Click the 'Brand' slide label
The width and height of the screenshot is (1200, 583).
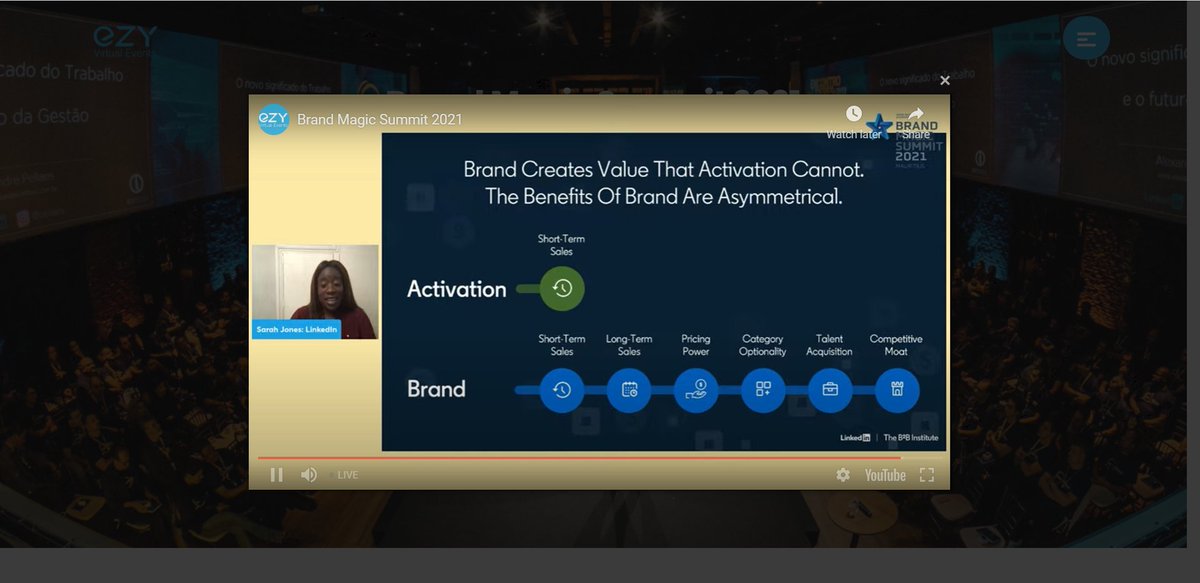tap(436, 389)
